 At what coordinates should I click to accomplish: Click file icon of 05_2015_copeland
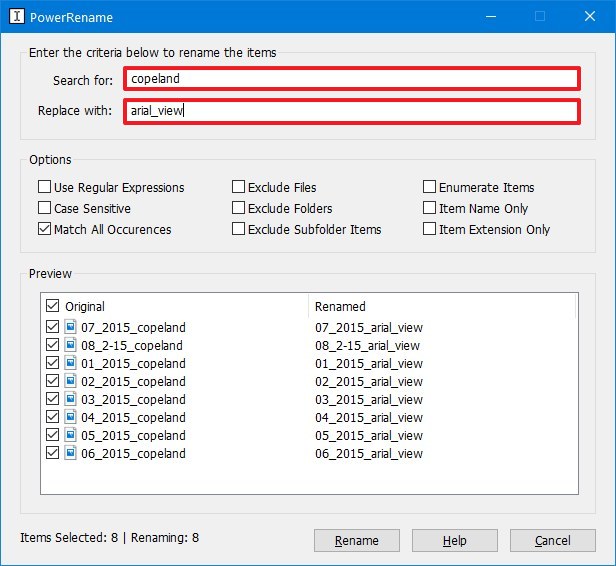70,435
